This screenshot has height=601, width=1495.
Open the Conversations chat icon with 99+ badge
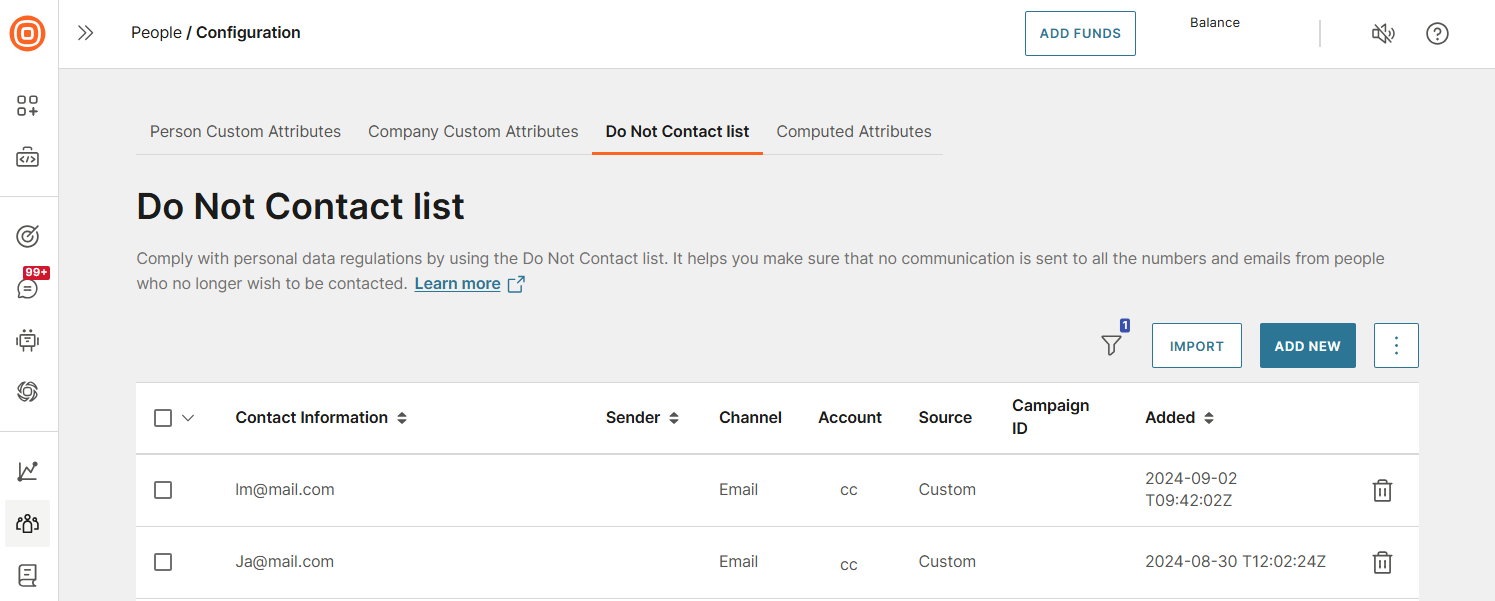point(28,288)
